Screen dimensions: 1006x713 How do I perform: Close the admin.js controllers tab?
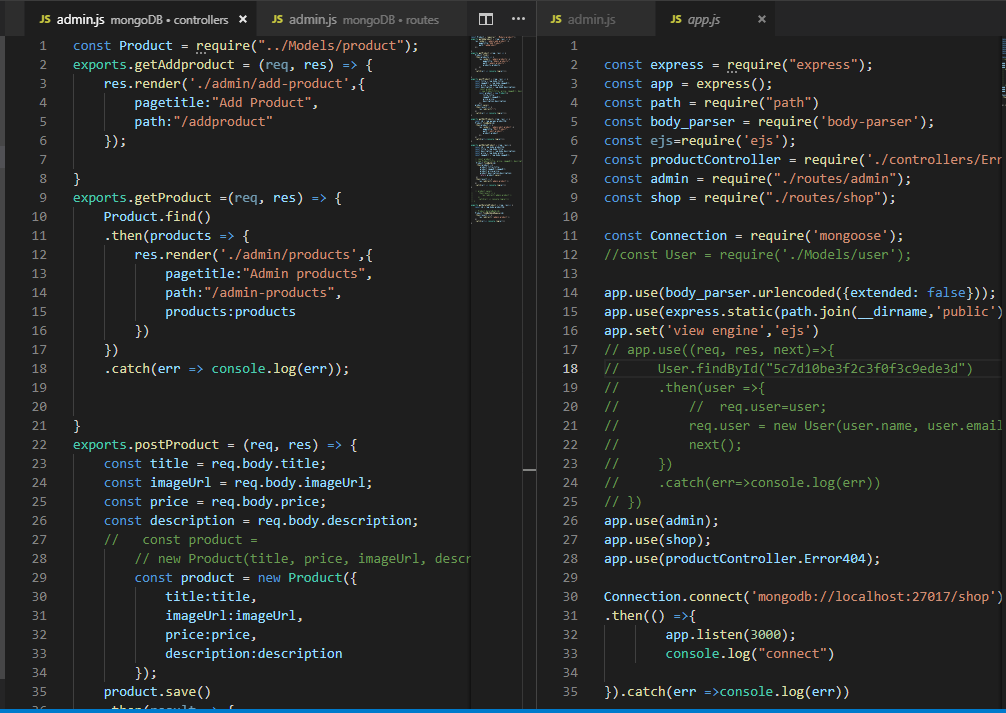[243, 19]
